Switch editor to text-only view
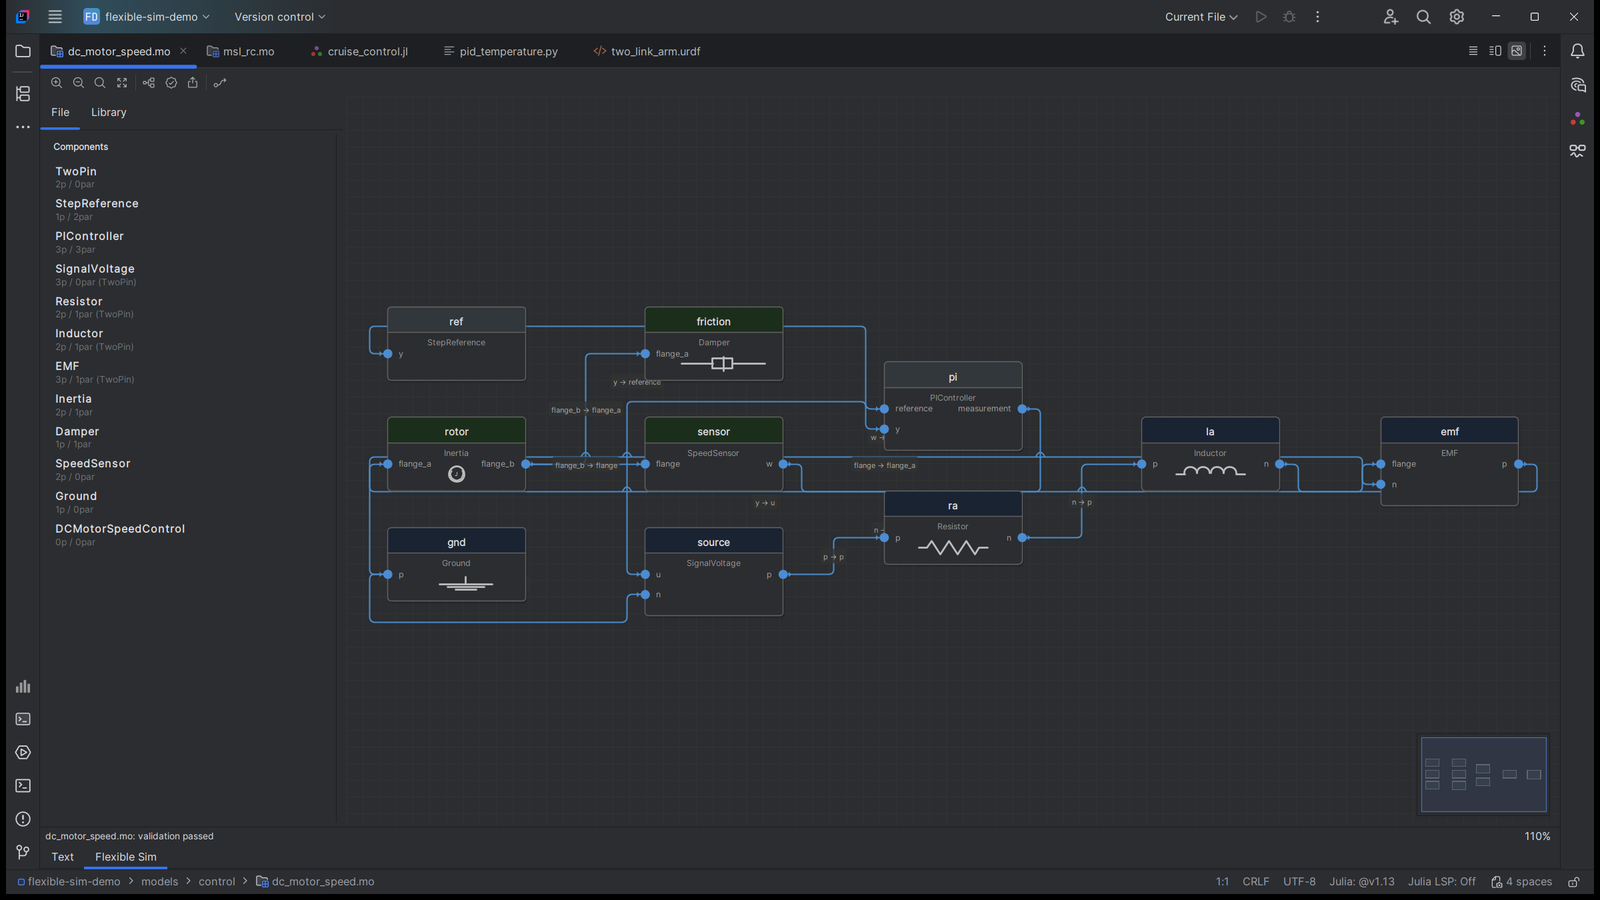 pos(1473,51)
